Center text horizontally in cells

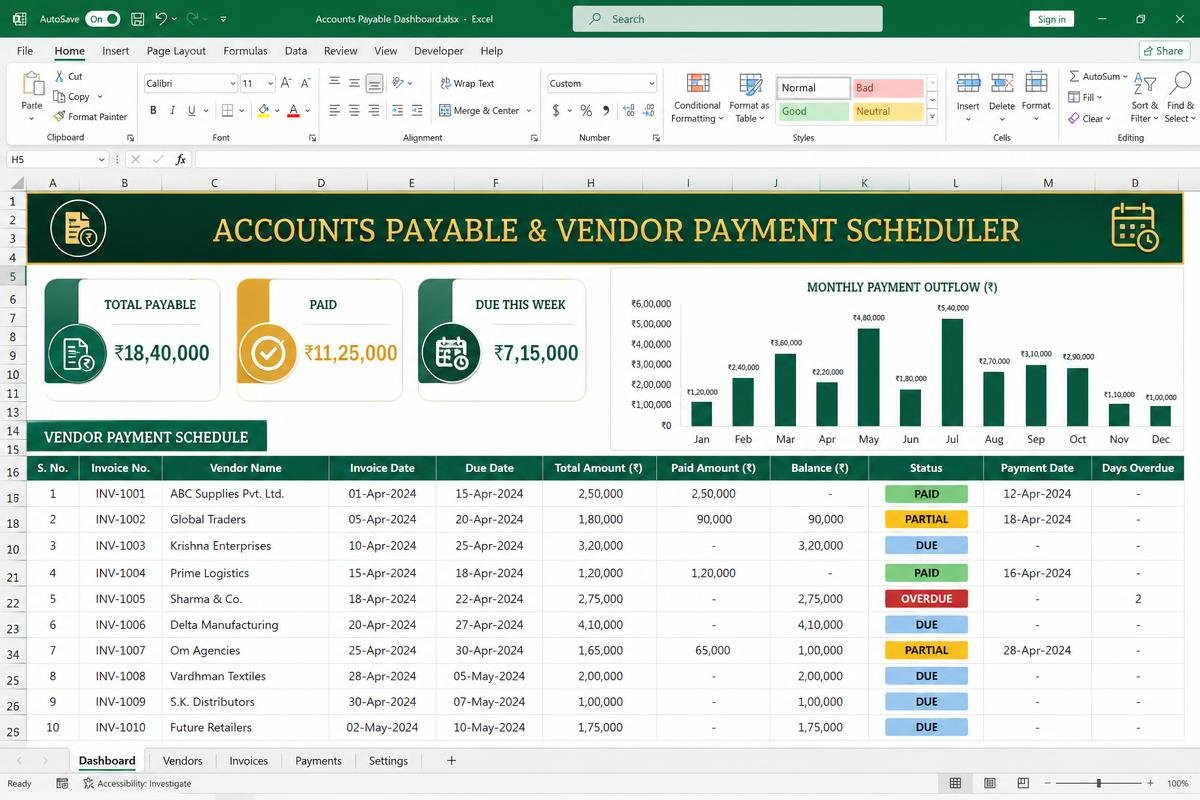[354, 111]
